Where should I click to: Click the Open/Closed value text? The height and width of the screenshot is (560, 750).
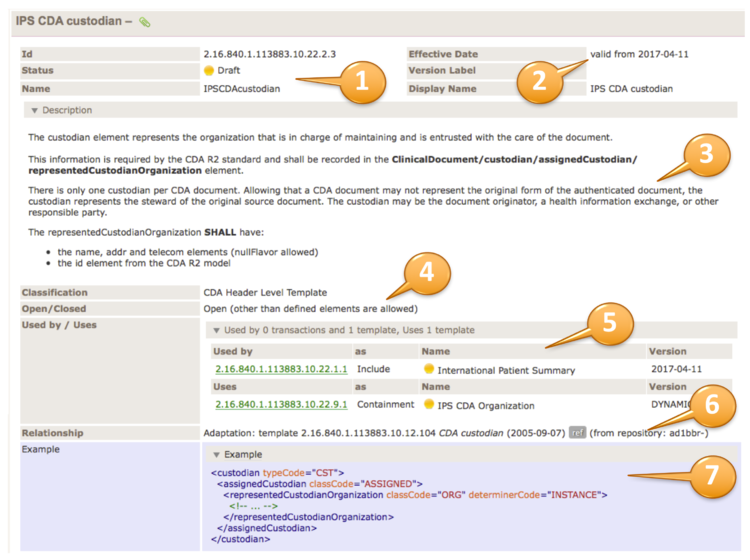[311, 309]
